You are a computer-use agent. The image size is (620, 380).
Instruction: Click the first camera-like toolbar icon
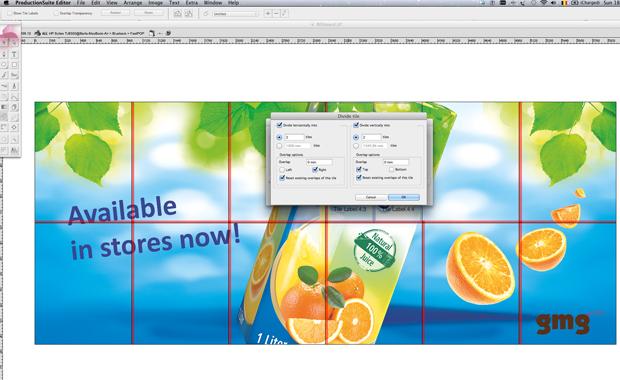[x=178, y=13]
